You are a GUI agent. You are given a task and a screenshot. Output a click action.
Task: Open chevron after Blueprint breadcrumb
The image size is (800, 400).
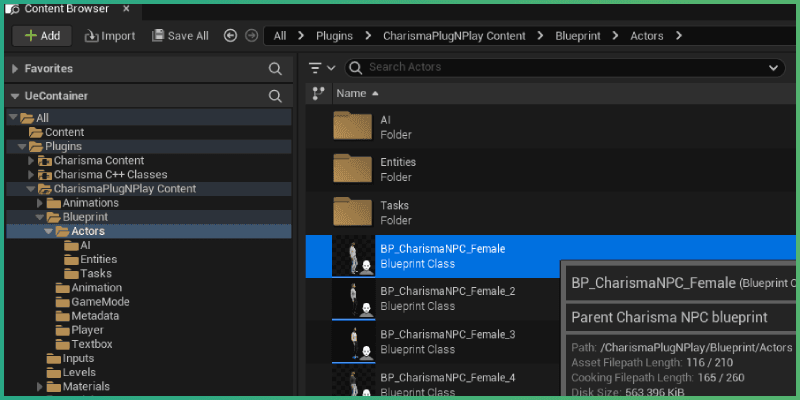pos(615,36)
